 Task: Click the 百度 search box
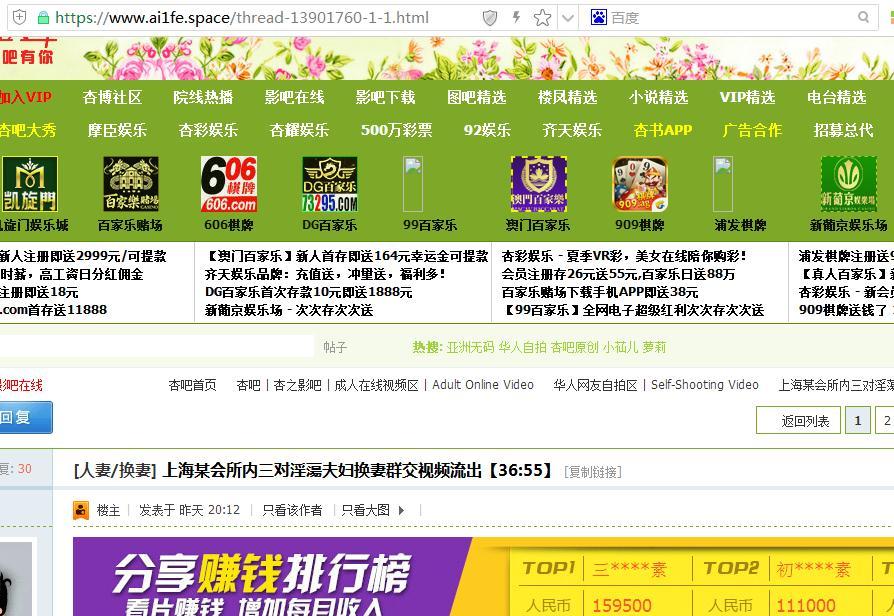pyautogui.click(x=730, y=18)
